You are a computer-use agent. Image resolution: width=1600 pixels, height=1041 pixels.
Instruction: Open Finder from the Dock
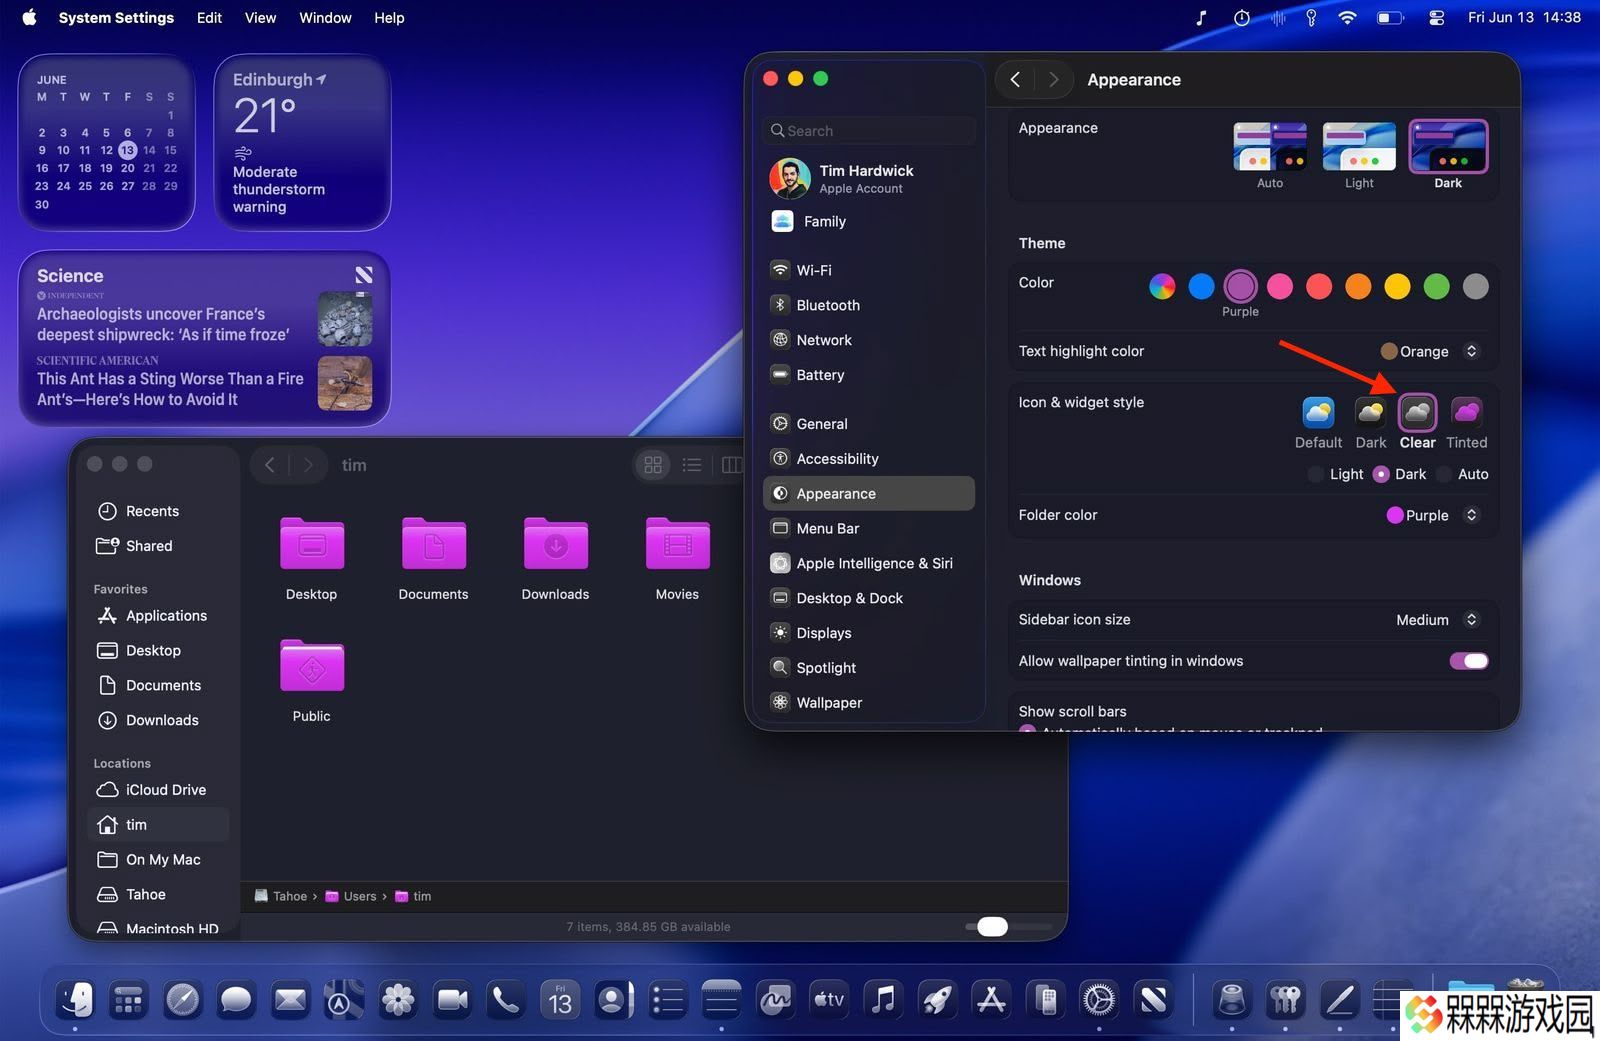click(75, 999)
